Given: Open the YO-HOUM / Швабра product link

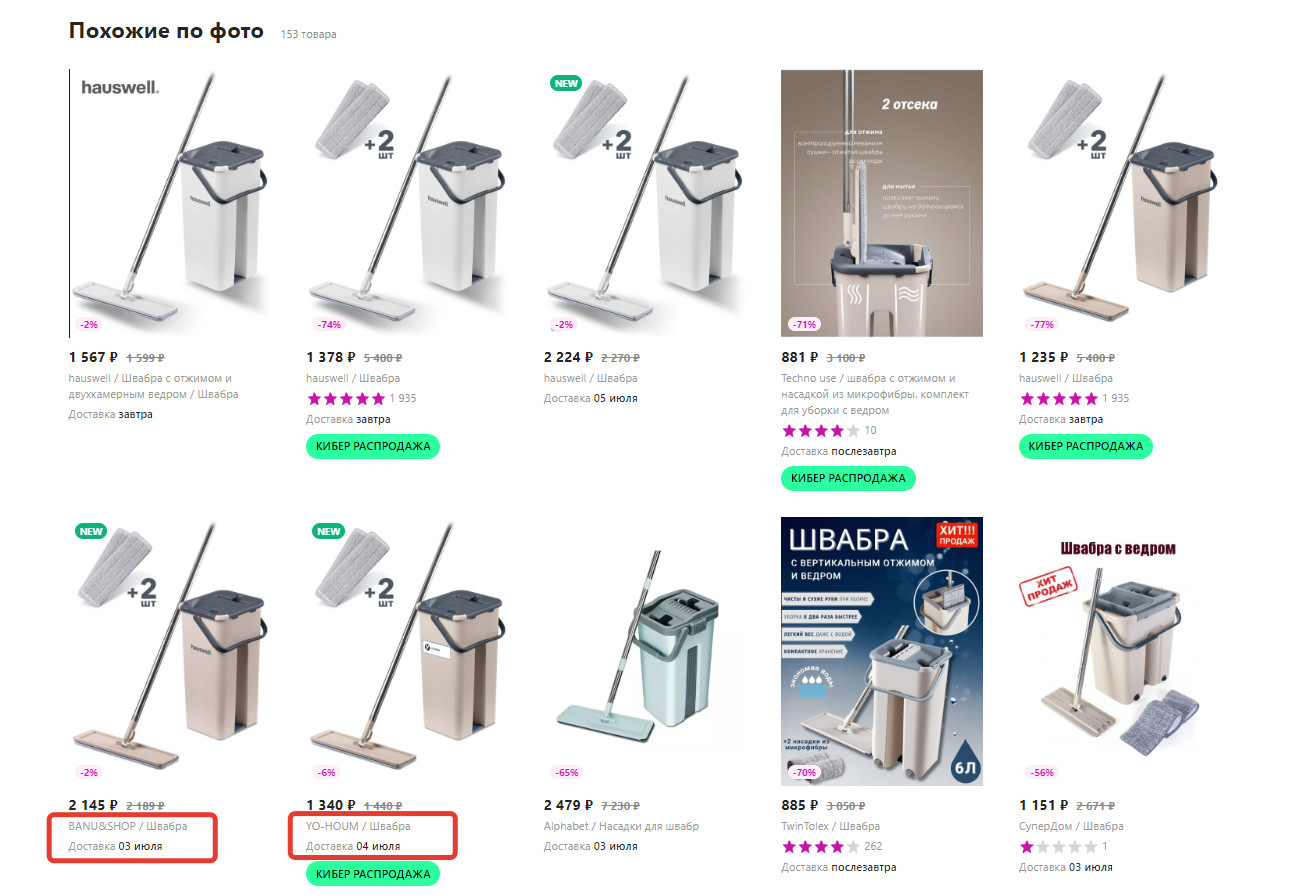Looking at the screenshot, I should click(358, 826).
